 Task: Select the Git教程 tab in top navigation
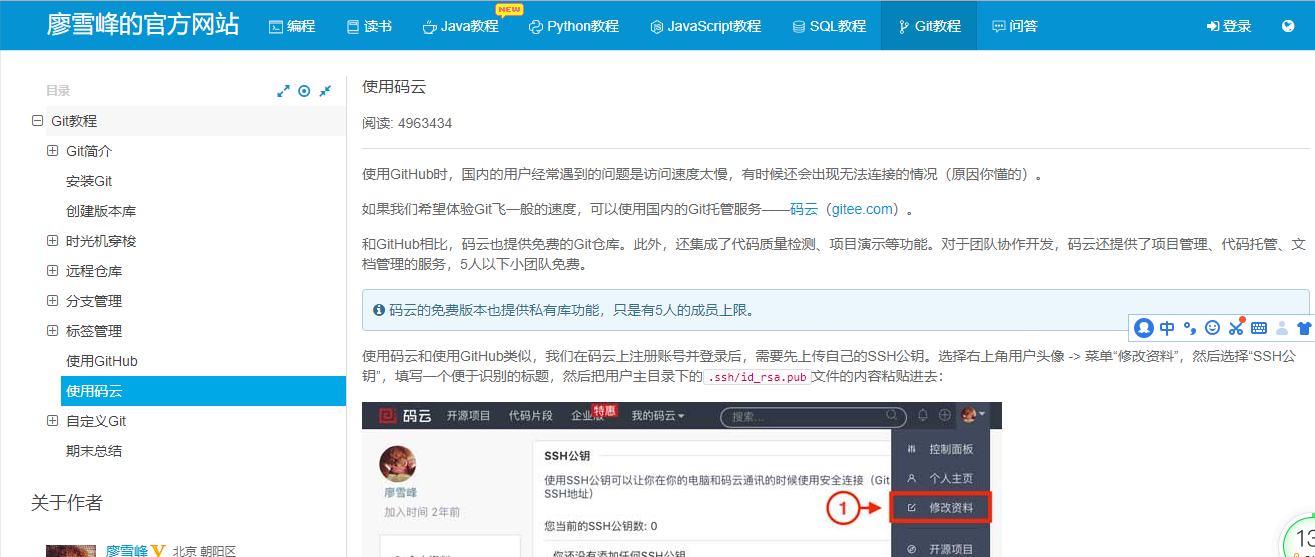tap(929, 26)
